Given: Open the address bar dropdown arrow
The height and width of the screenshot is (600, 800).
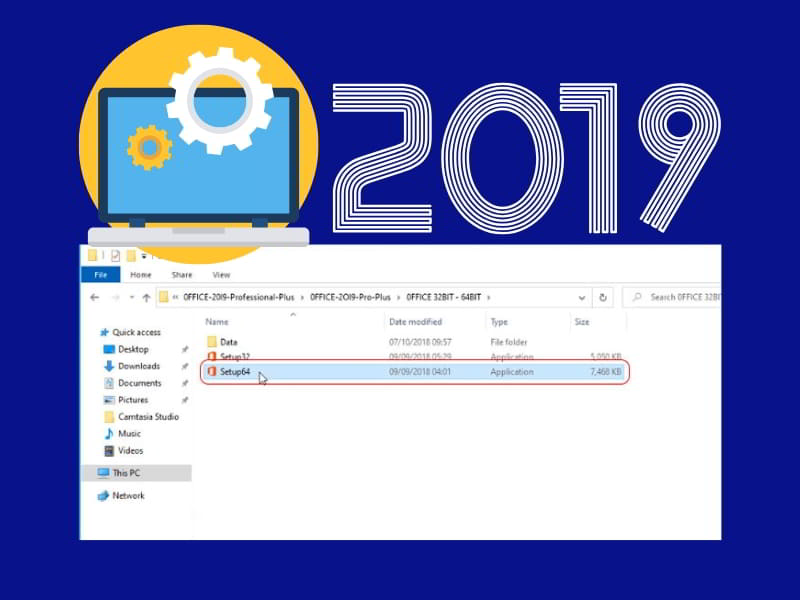Looking at the screenshot, I should click(x=582, y=297).
